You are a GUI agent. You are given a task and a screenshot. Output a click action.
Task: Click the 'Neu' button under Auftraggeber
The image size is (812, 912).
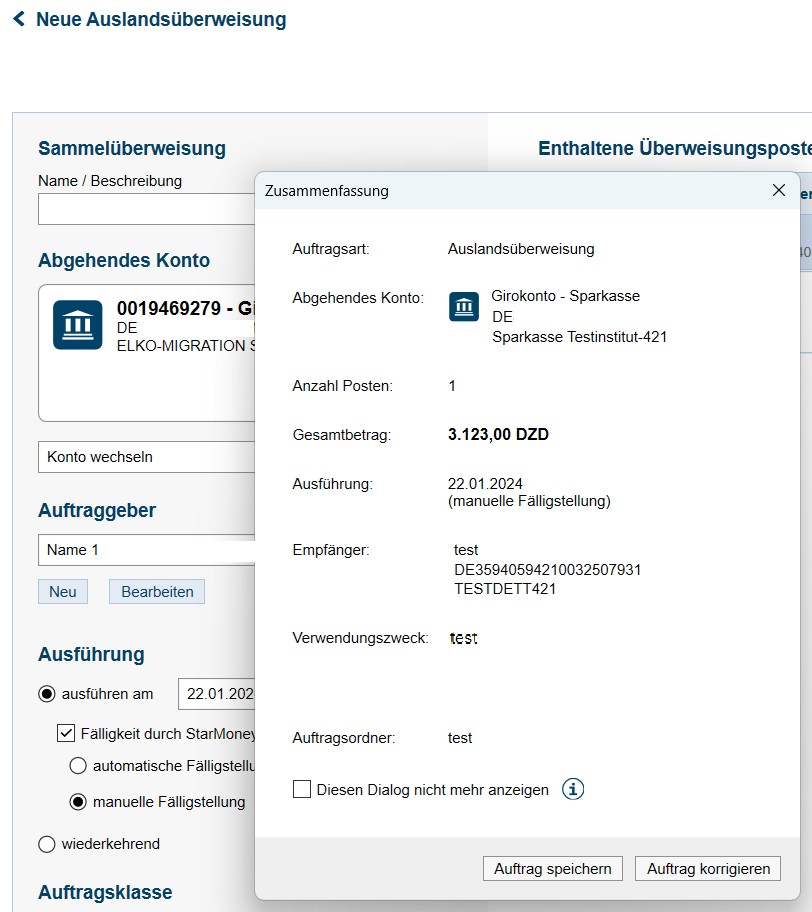[x=63, y=592]
